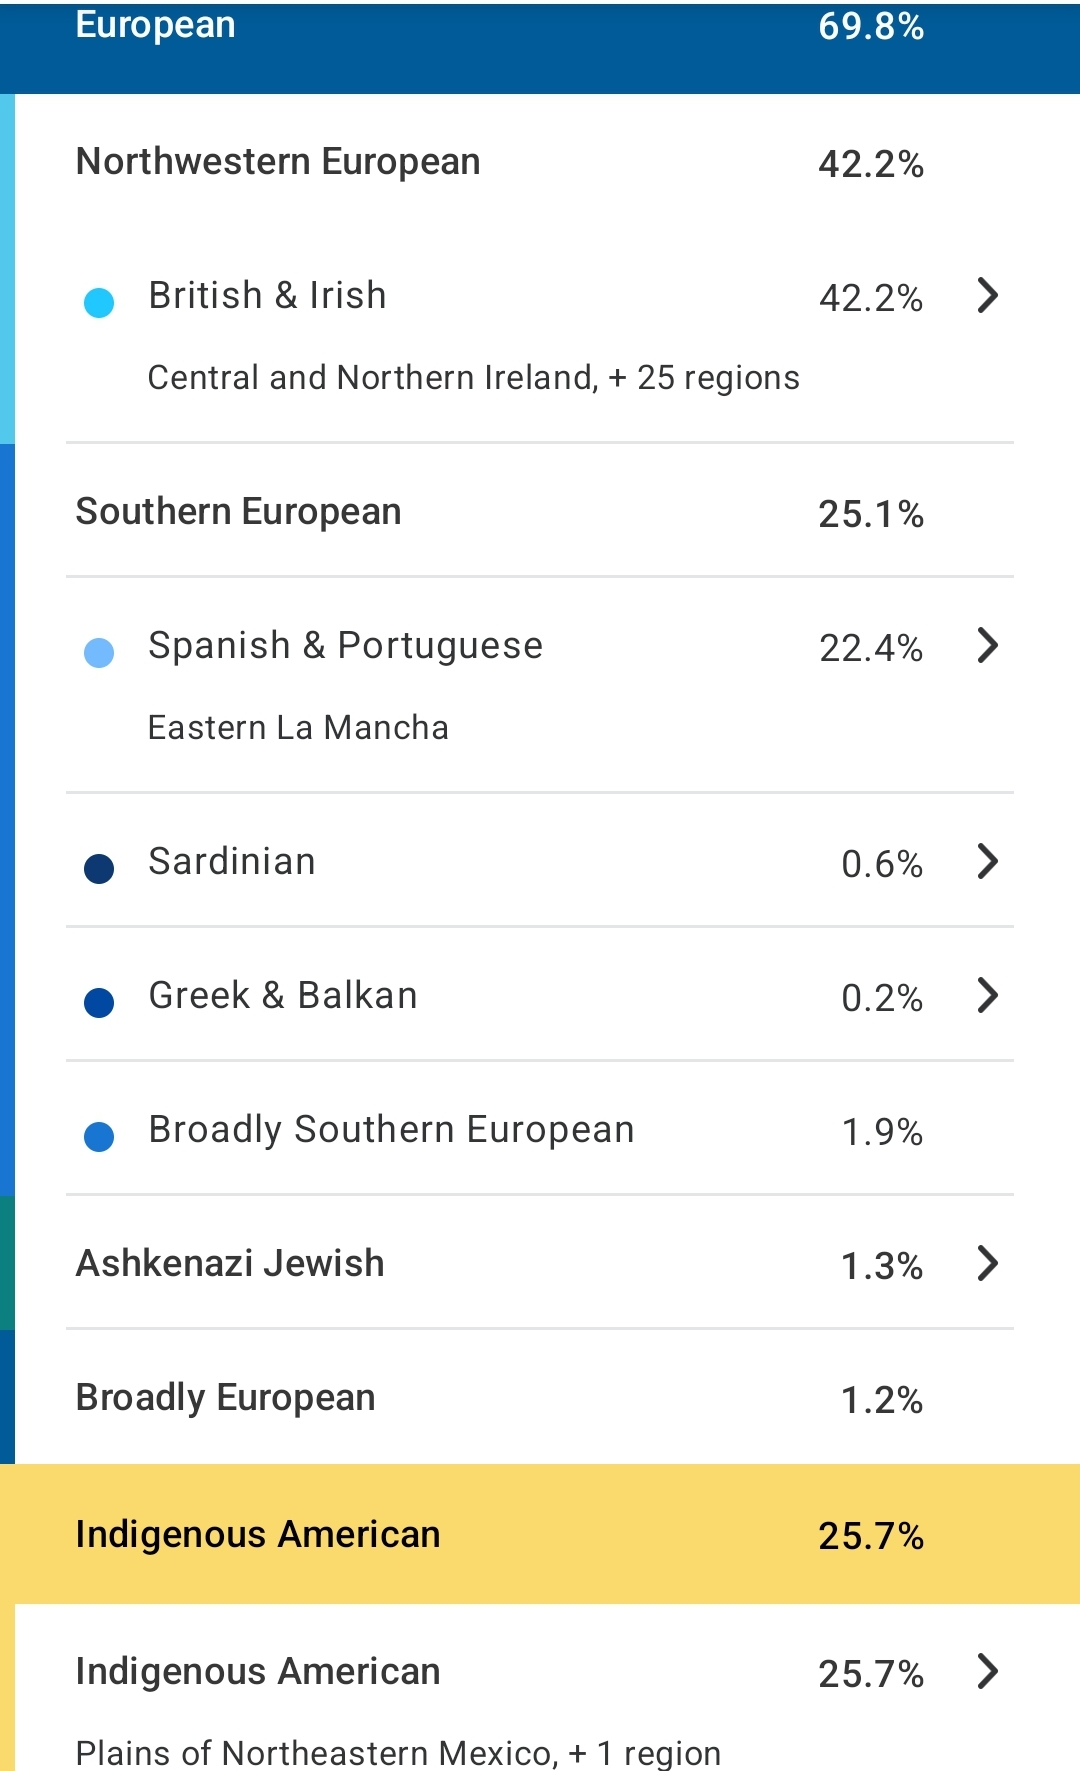Open Greek & Balkan chevron

click(x=988, y=995)
